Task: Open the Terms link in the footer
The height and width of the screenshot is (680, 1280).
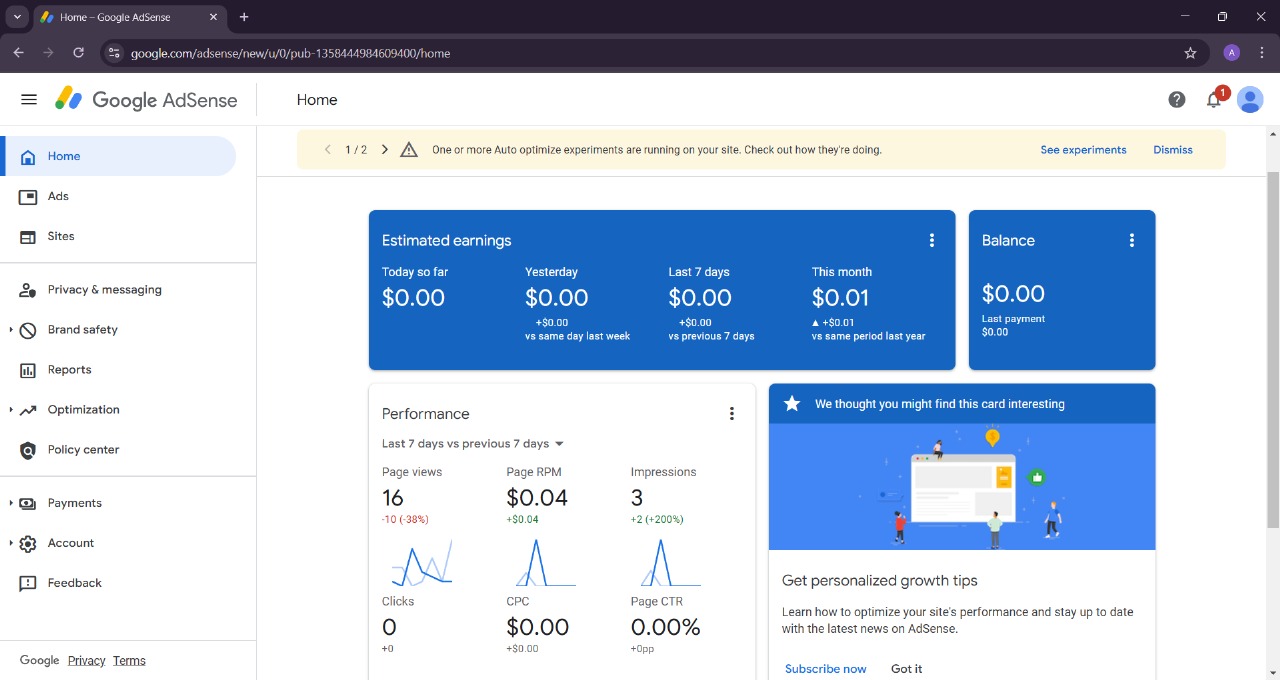Action: tap(129, 661)
